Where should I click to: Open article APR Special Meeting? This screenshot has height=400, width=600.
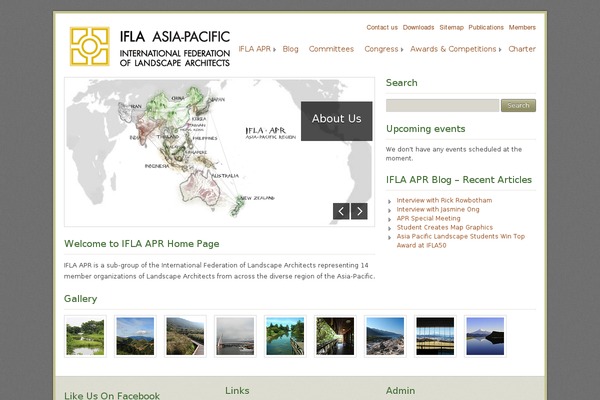tap(428, 218)
